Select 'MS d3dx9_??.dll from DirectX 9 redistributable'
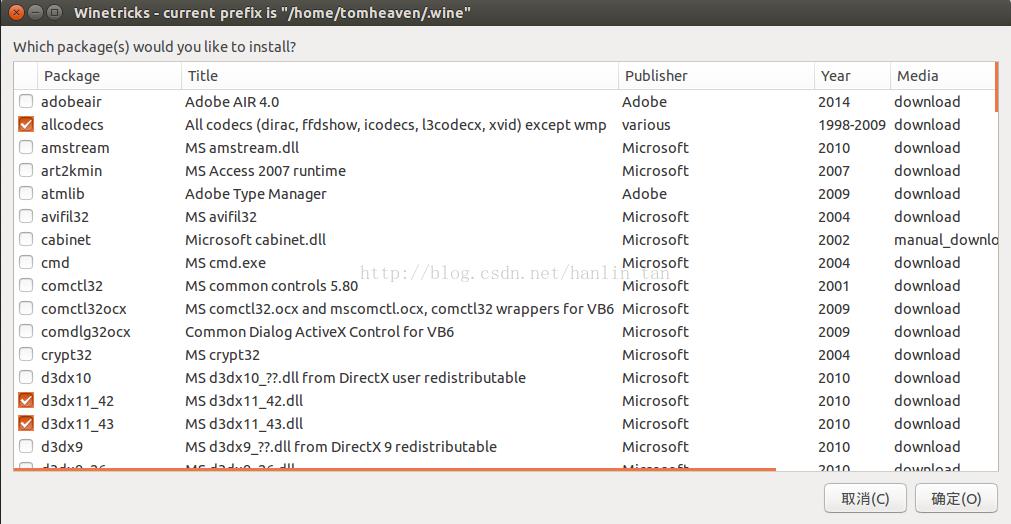This screenshot has width=1011, height=524. click(340, 447)
